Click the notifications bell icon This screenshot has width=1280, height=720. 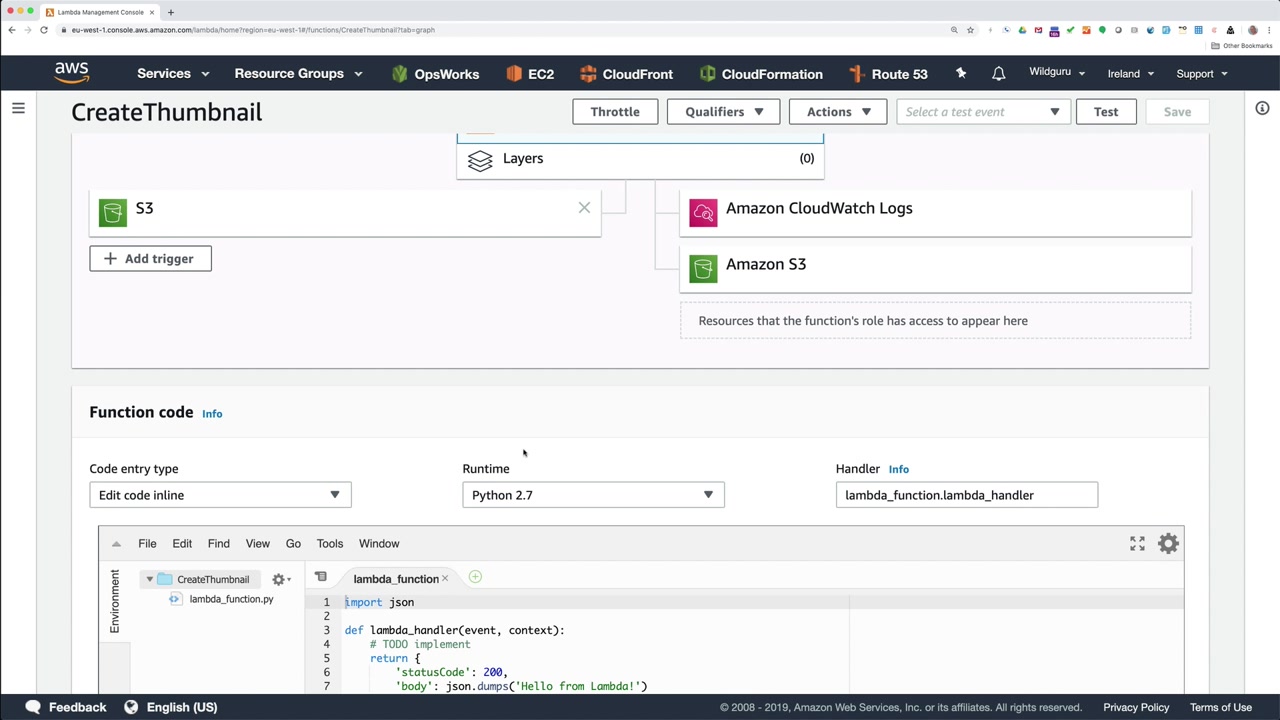(x=998, y=74)
